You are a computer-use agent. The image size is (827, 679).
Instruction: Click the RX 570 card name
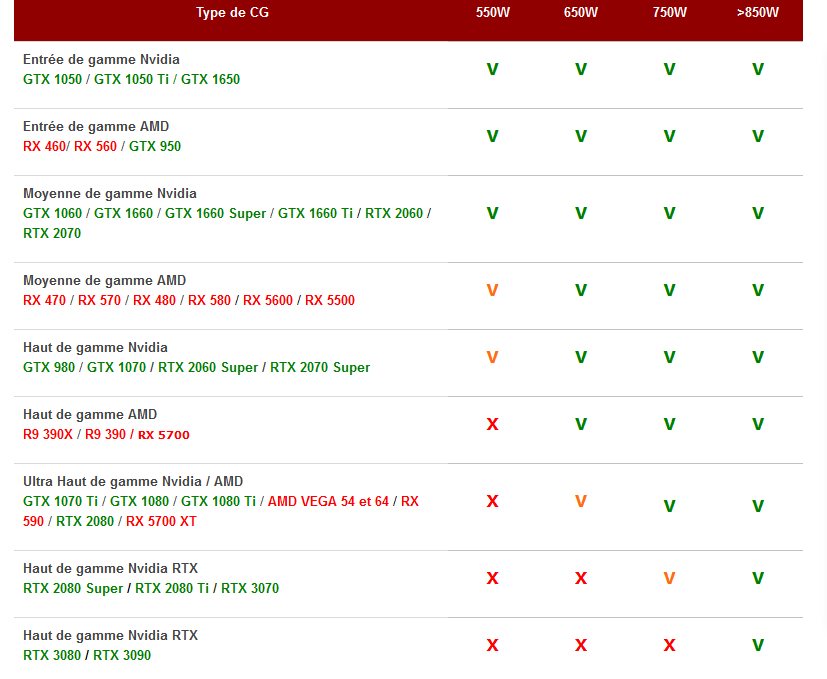99,301
